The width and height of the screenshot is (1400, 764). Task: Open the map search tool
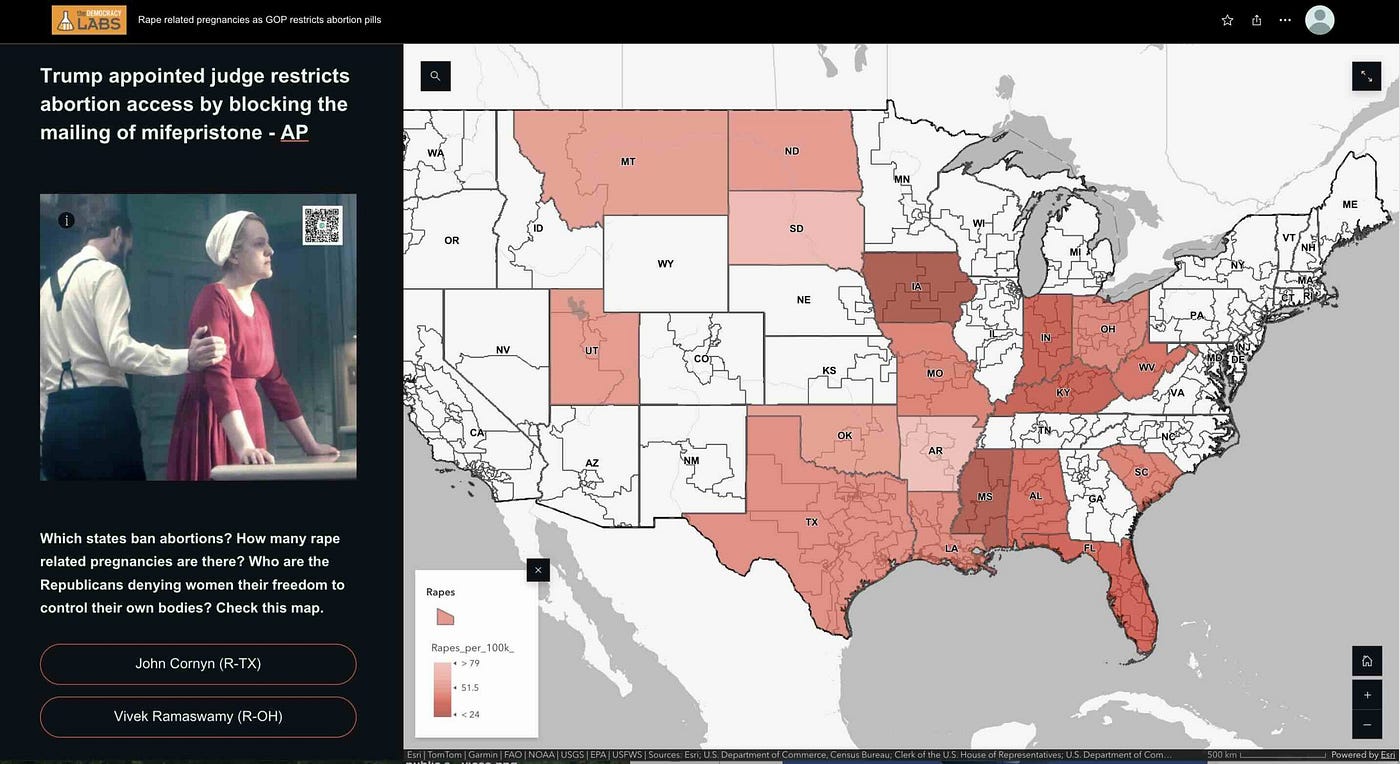(x=435, y=76)
